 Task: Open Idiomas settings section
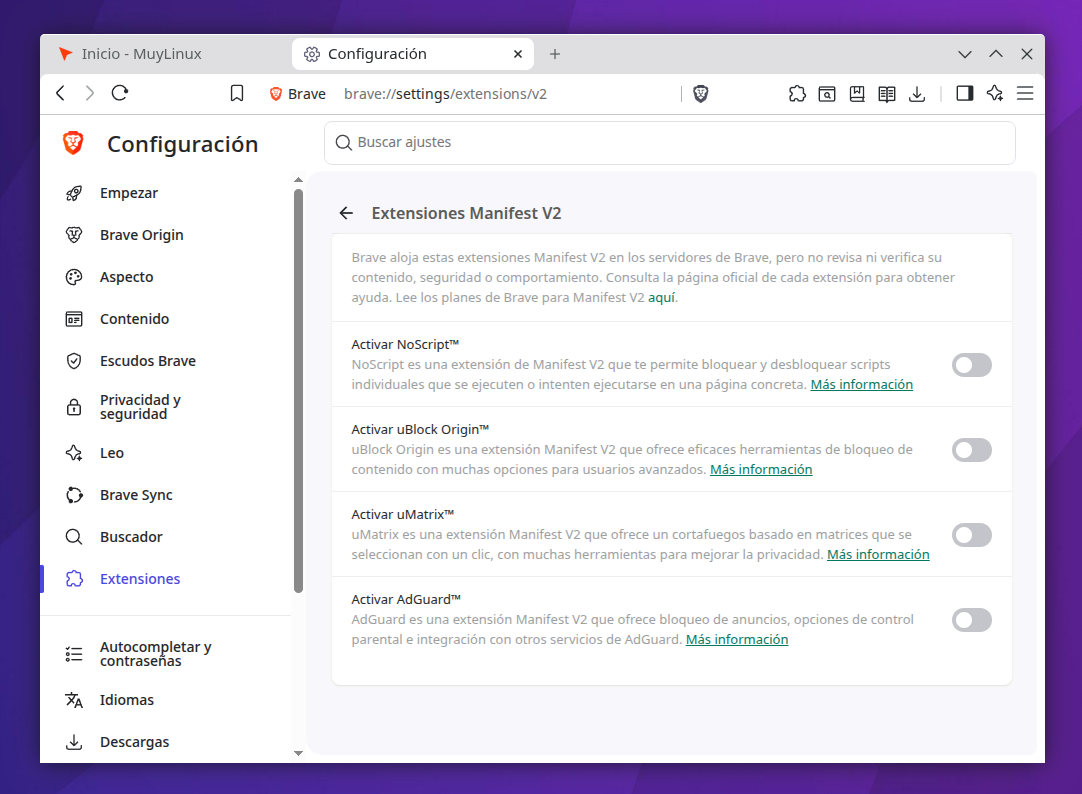127,700
